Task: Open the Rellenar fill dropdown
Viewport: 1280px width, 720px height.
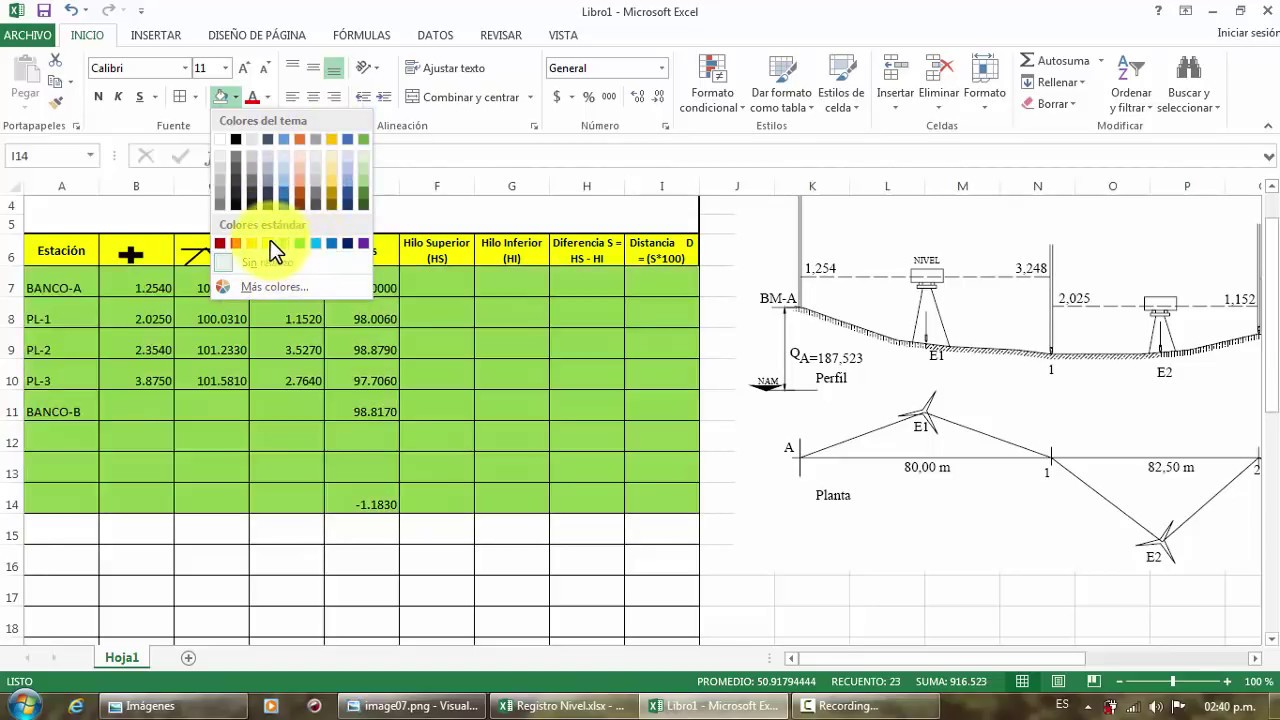Action: 1056,82
